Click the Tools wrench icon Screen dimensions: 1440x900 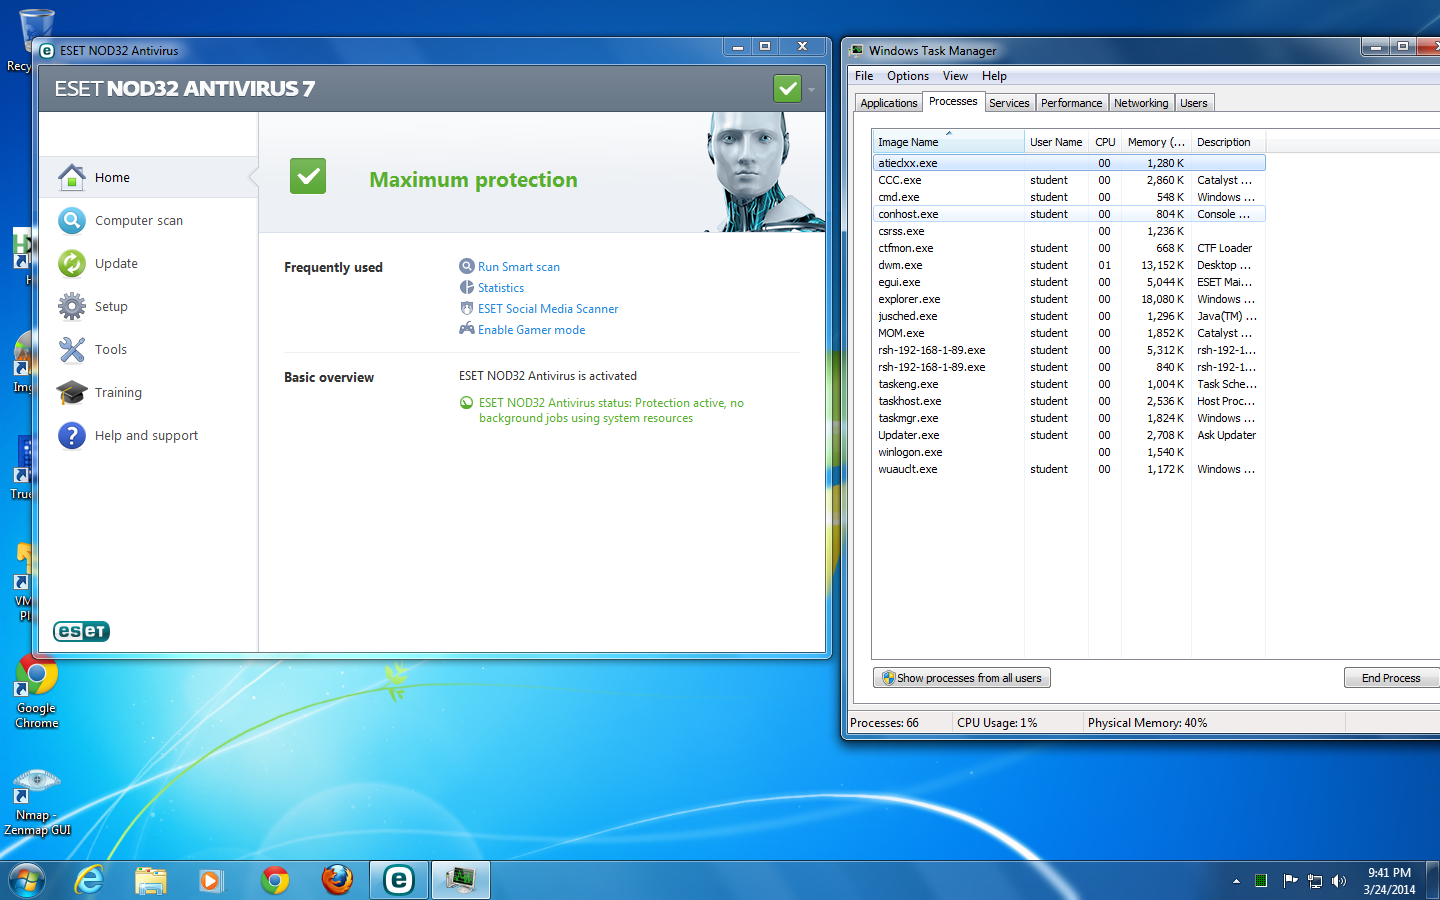click(72, 349)
